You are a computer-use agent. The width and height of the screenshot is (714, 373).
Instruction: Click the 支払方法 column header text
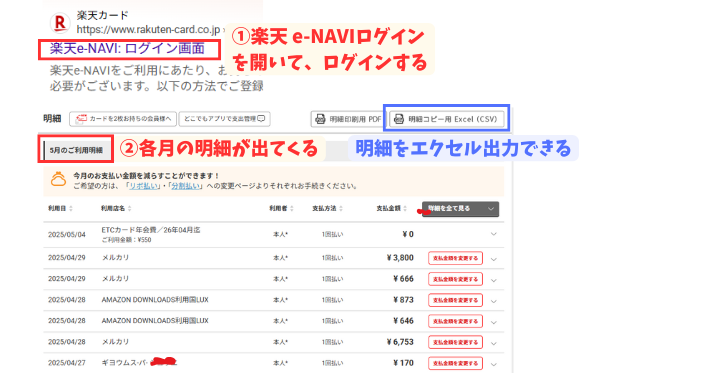324,209
